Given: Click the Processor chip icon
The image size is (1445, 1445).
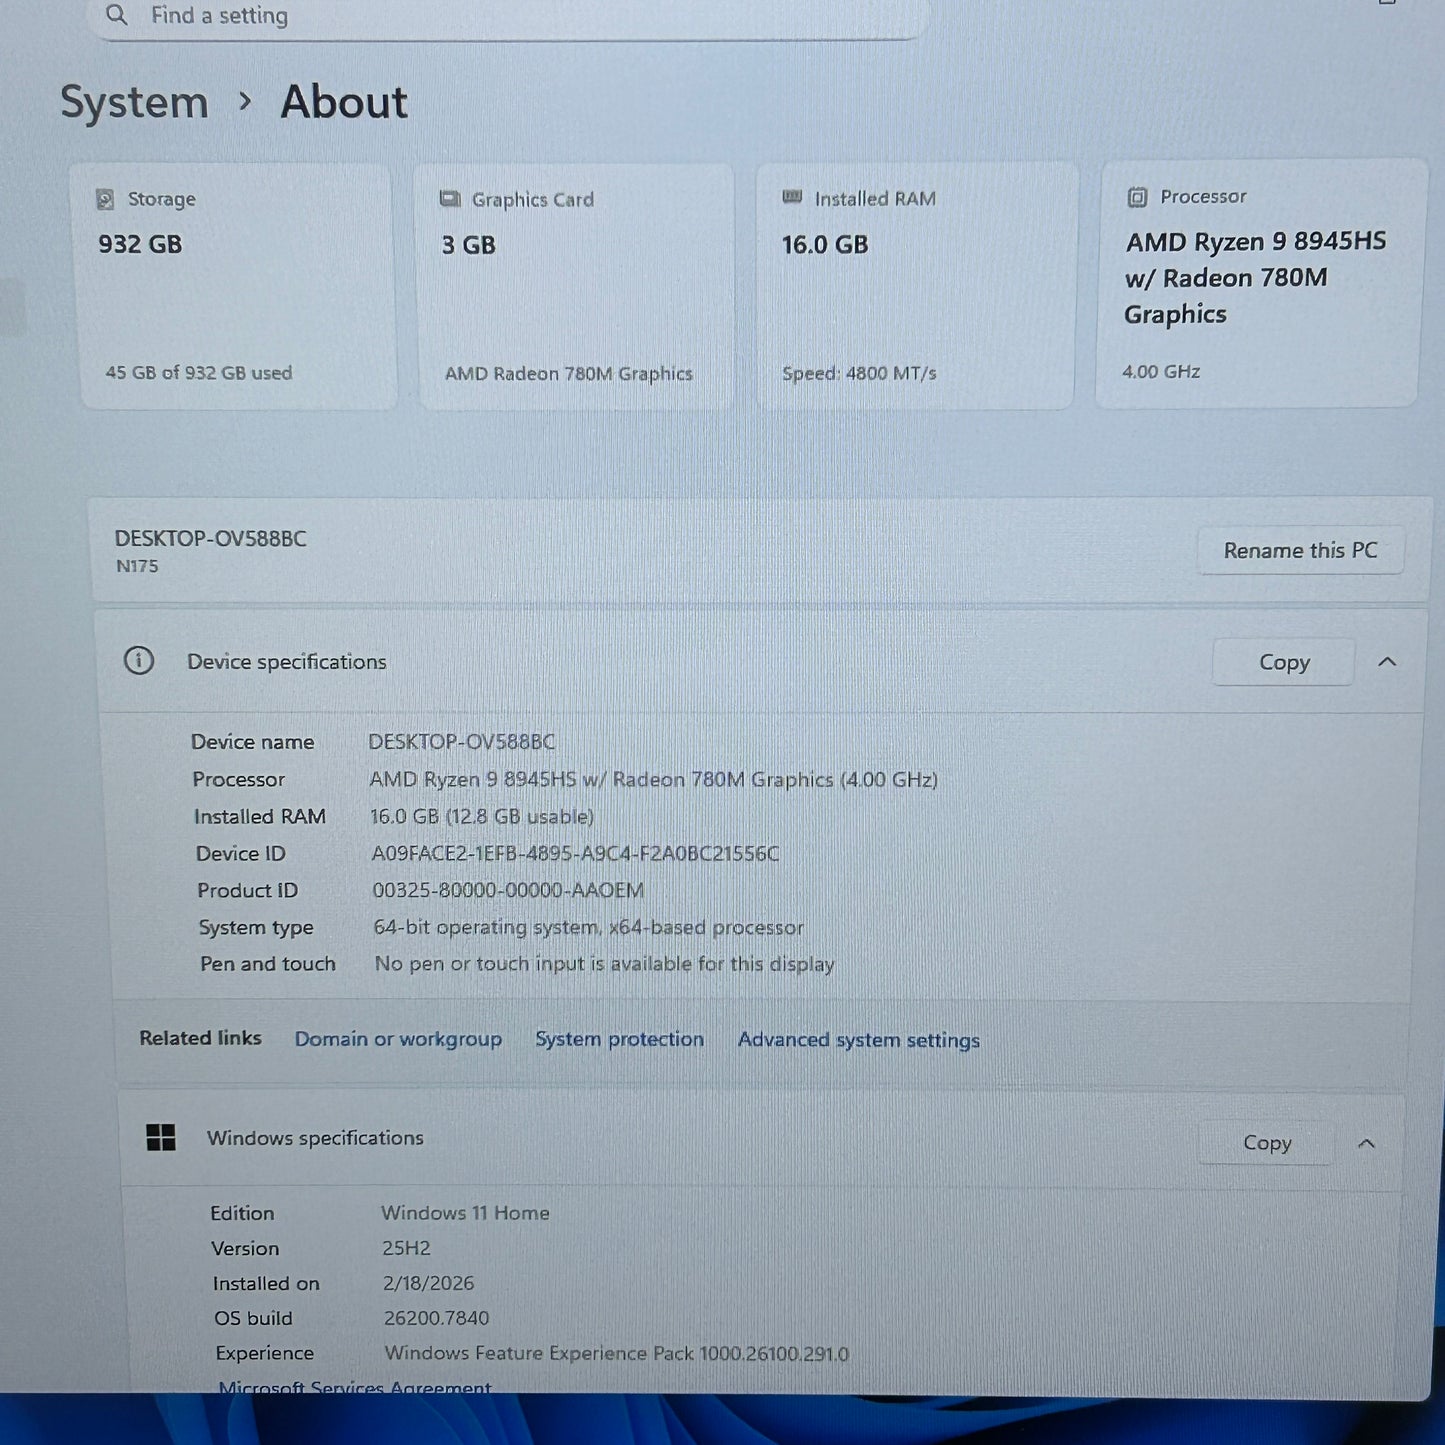Looking at the screenshot, I should click(x=1138, y=197).
